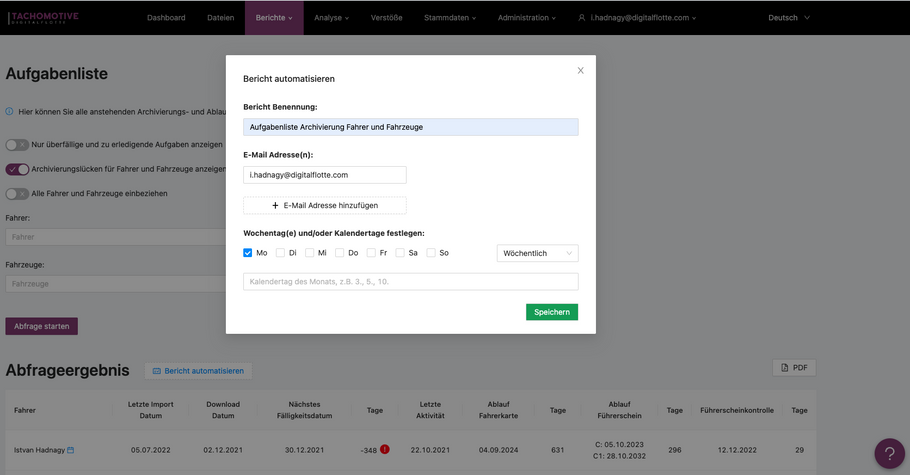The height and width of the screenshot is (475, 910).
Task: Expand the Deutsch language selector
Action: point(789,18)
